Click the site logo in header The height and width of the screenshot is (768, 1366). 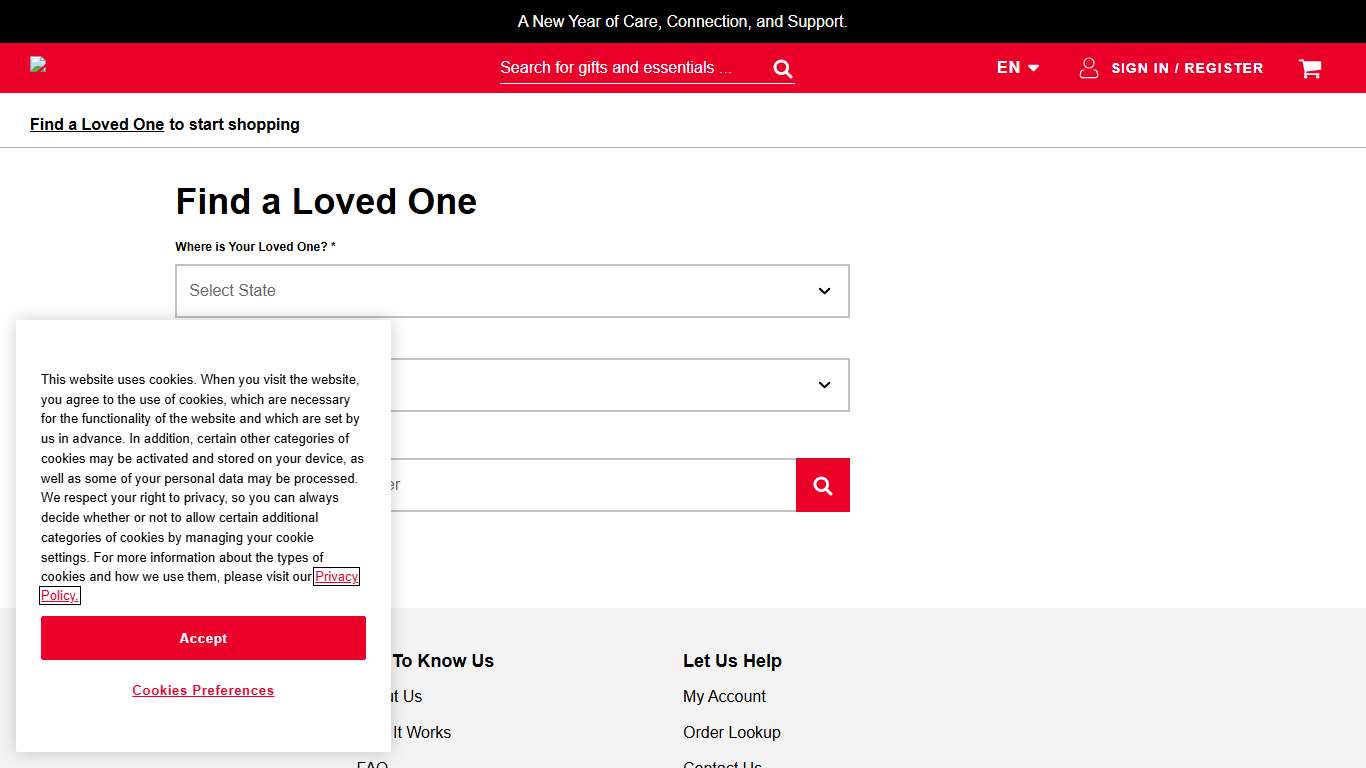point(39,65)
